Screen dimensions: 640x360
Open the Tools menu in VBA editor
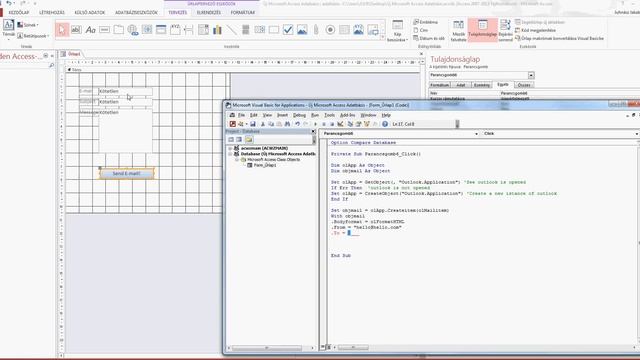329,116
